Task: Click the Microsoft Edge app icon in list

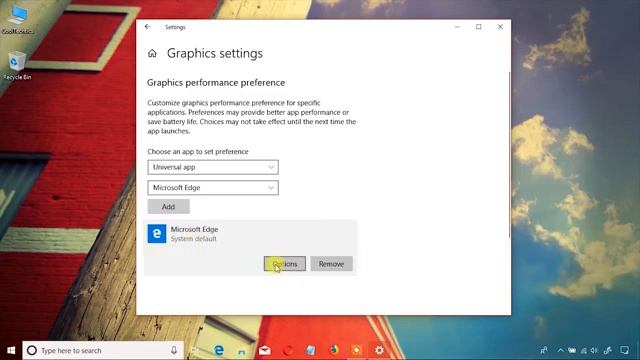Action: [x=157, y=233]
